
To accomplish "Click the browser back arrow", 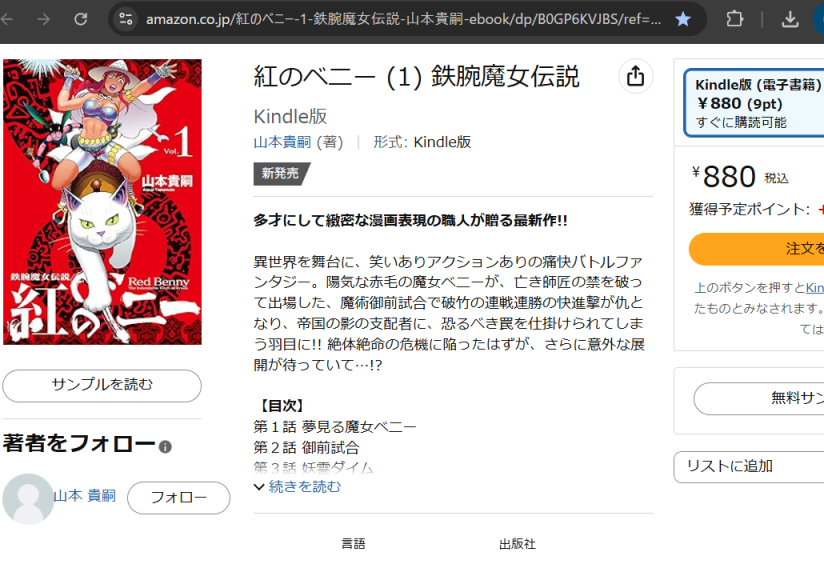I will pos(6,19).
